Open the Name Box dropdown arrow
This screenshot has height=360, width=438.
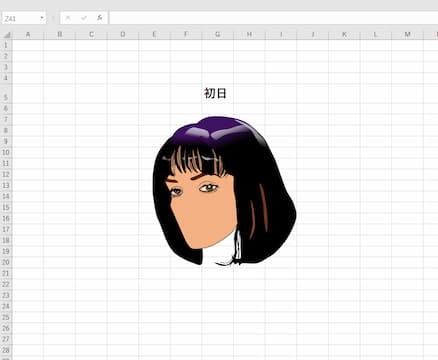tap(42, 18)
